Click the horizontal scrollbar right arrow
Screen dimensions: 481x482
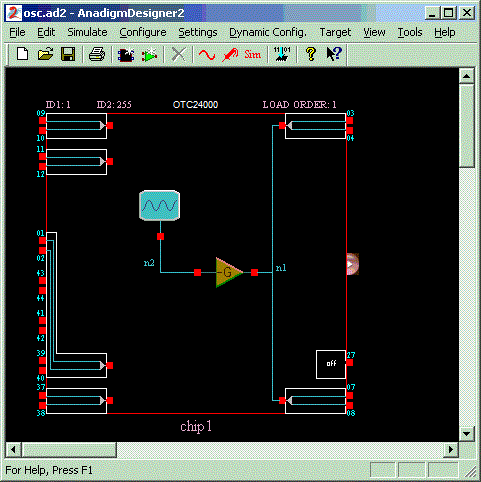pos(451,450)
